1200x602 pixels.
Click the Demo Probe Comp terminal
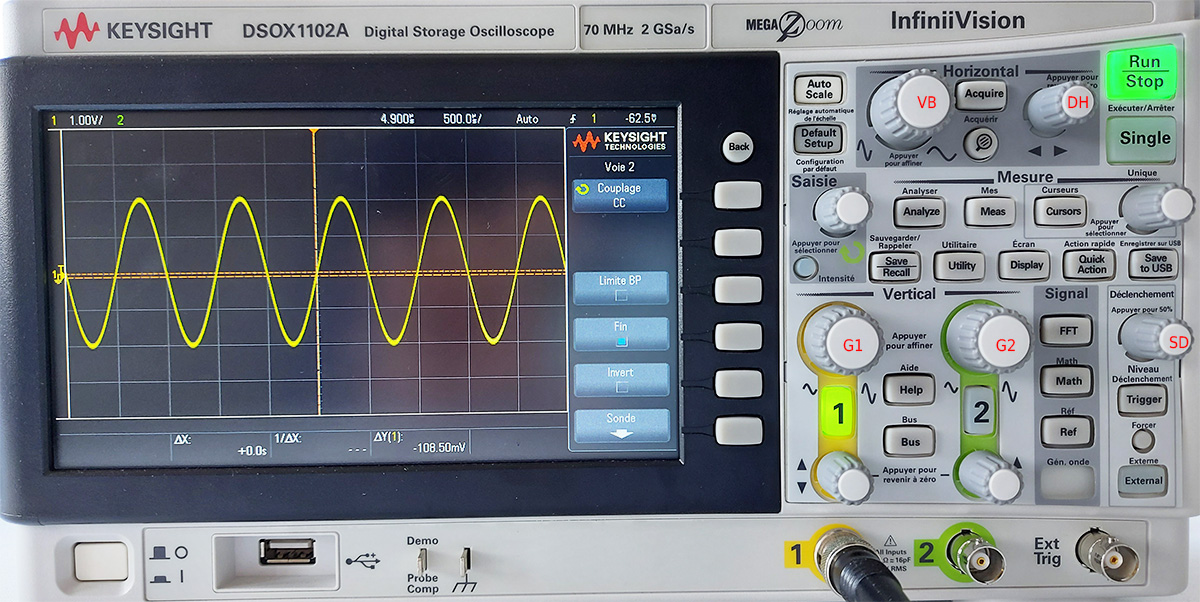(422, 560)
